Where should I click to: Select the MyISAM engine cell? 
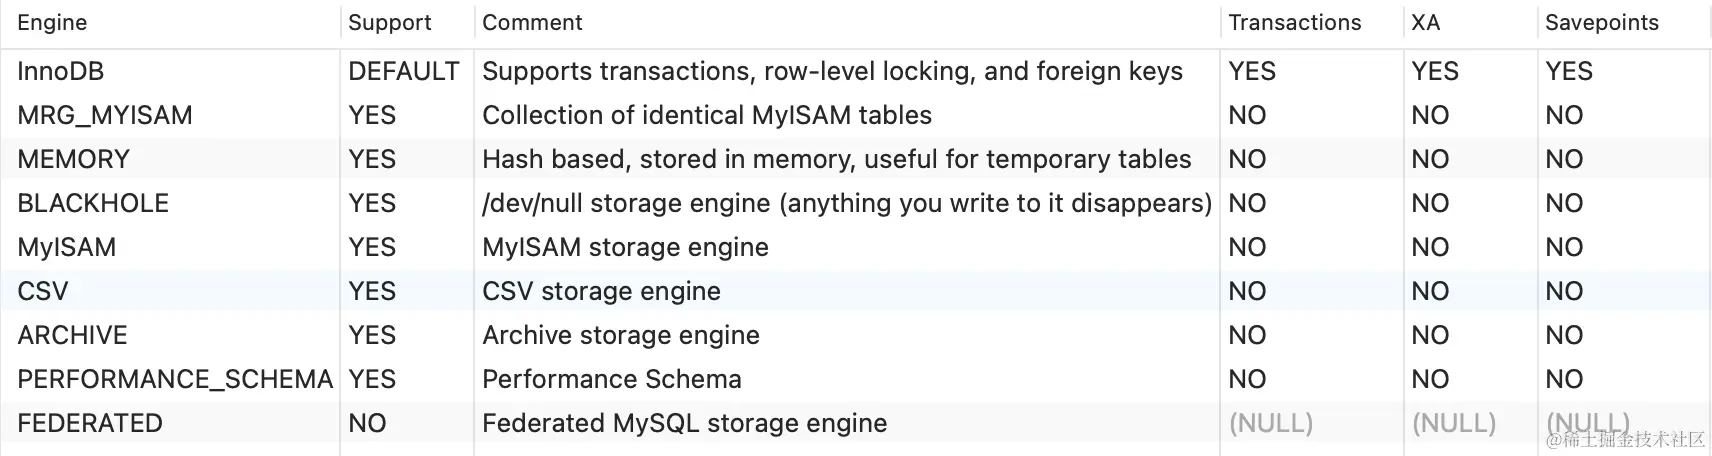click(67, 247)
